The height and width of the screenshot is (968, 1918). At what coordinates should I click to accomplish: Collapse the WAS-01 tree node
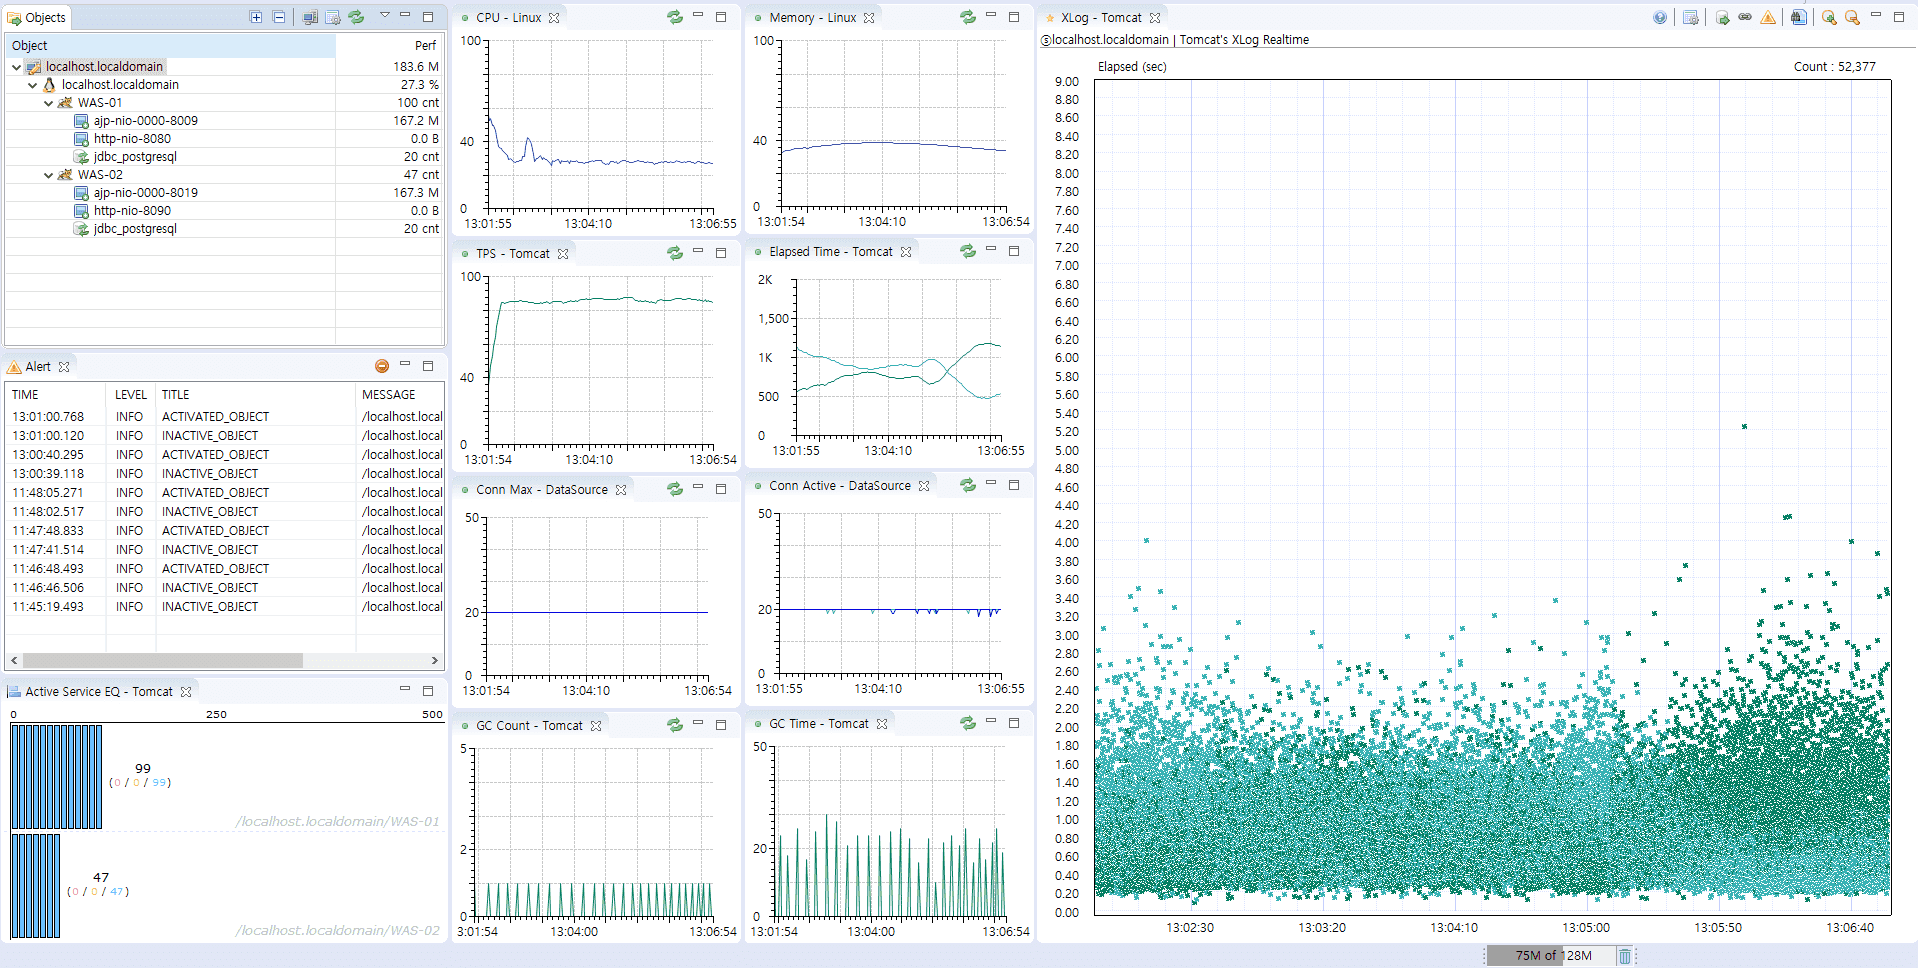pyautogui.click(x=48, y=103)
